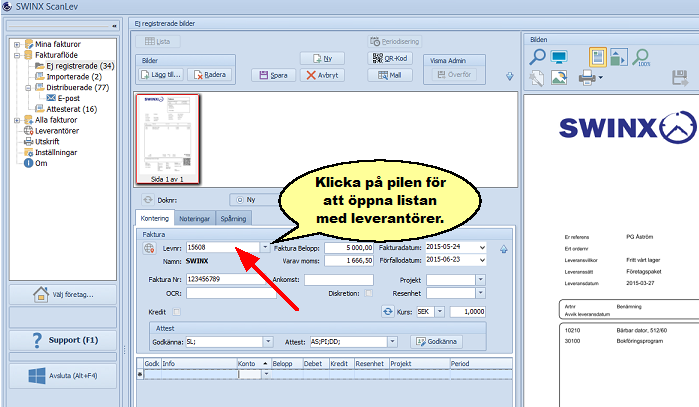Click the printer icon in Bilden toolbar

pos(587,78)
